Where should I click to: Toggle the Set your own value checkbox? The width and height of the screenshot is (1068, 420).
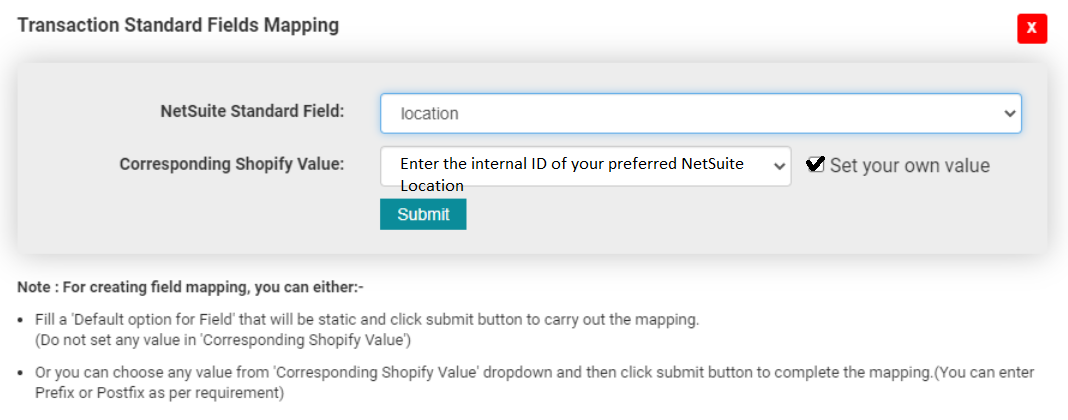pyautogui.click(x=815, y=165)
